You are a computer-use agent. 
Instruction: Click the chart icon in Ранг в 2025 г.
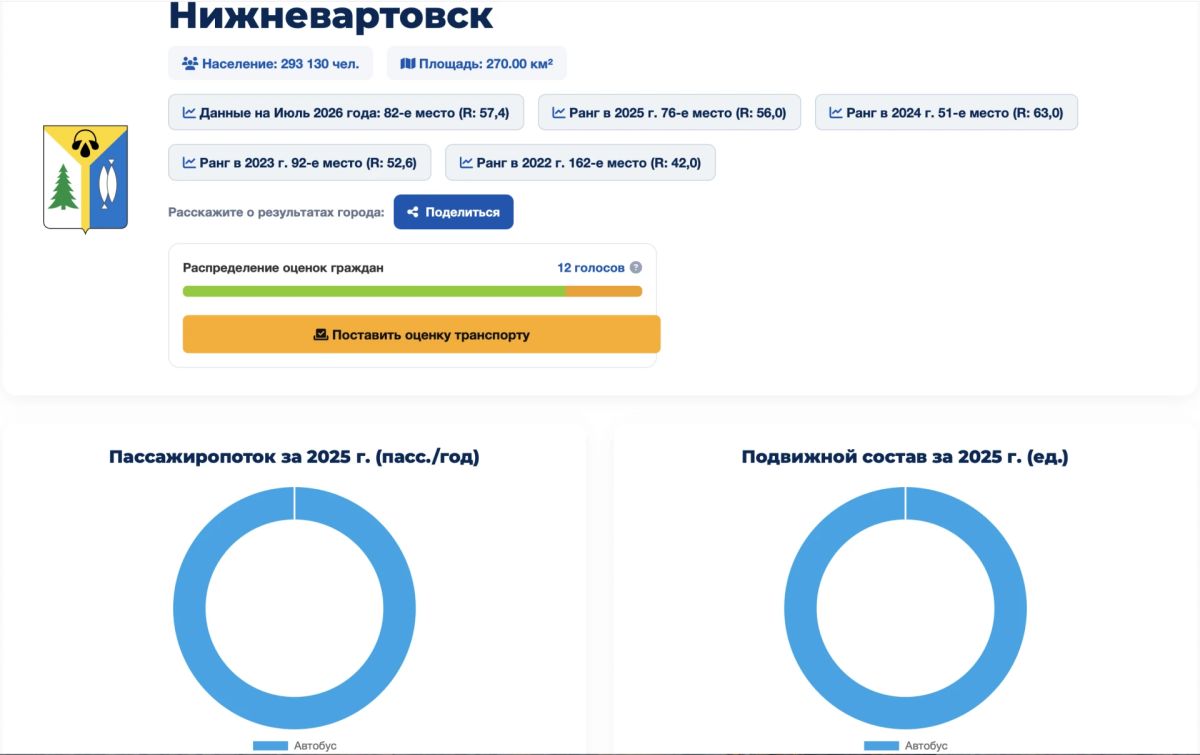click(x=559, y=112)
